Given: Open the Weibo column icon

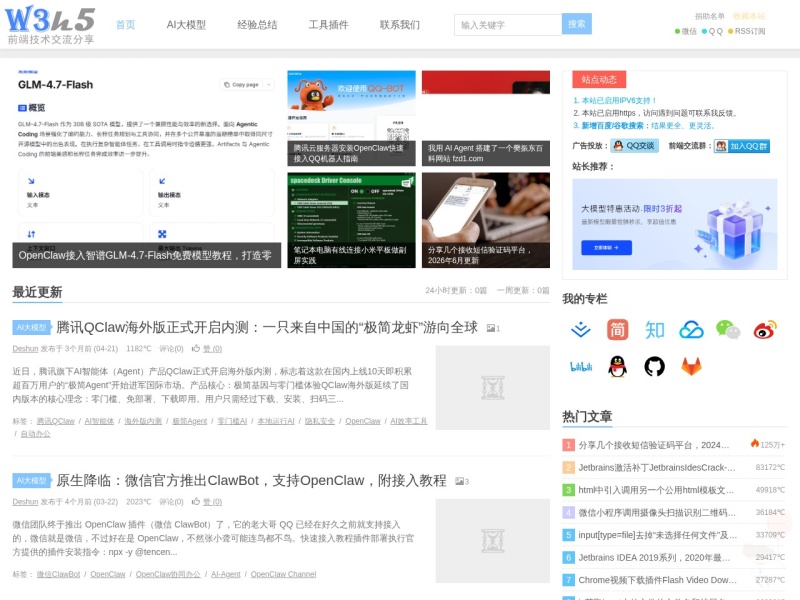Looking at the screenshot, I should 765,330.
